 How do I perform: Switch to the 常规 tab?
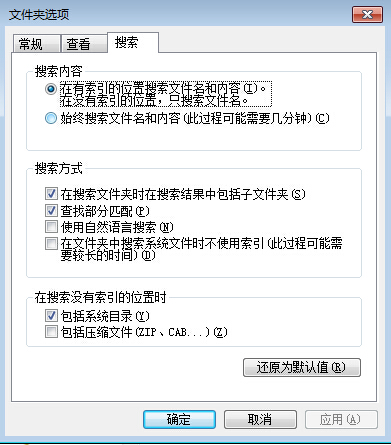click(37, 44)
